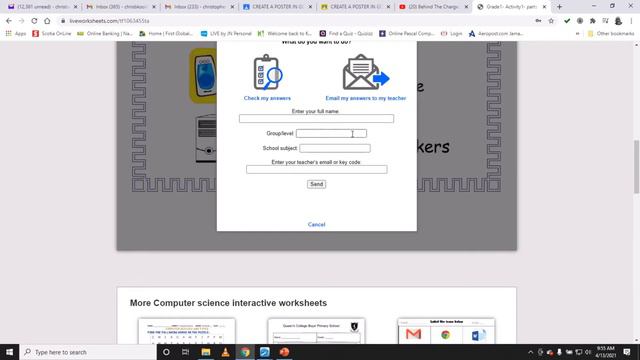
Task: Open File Explorer from the taskbar
Action: pyautogui.click(x=206, y=352)
